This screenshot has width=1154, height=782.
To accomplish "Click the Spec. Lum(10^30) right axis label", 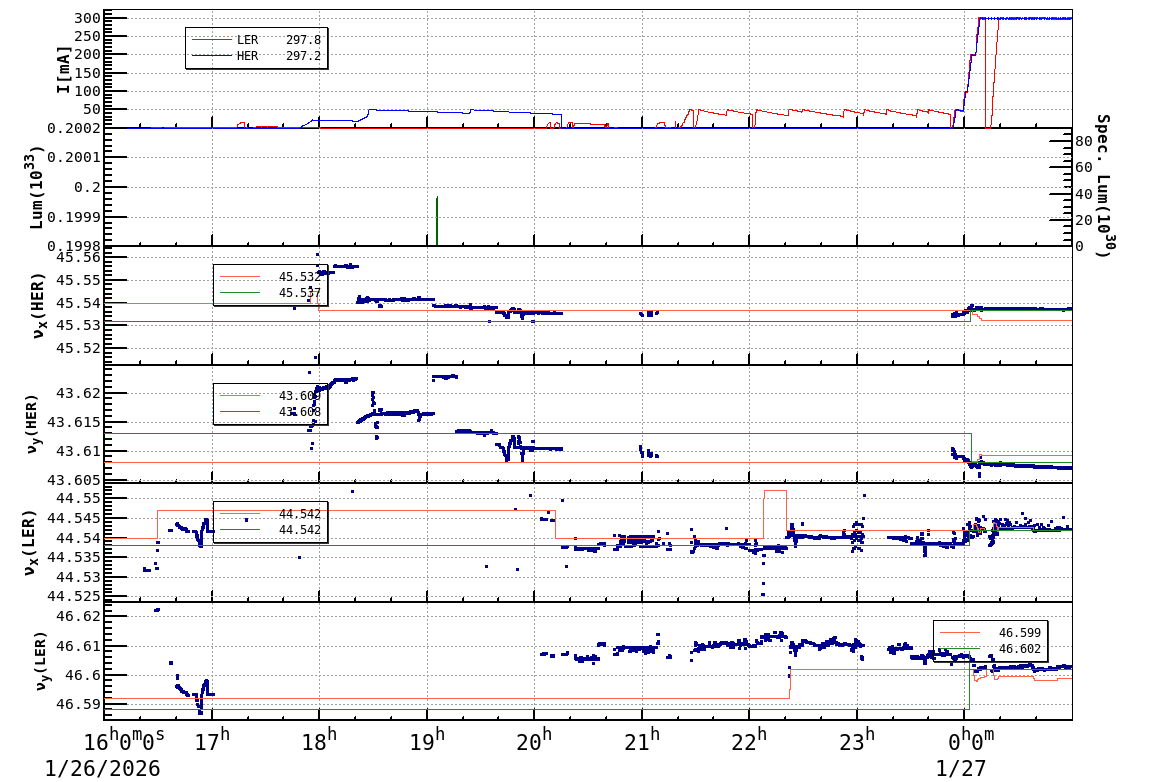I will pos(1103,185).
